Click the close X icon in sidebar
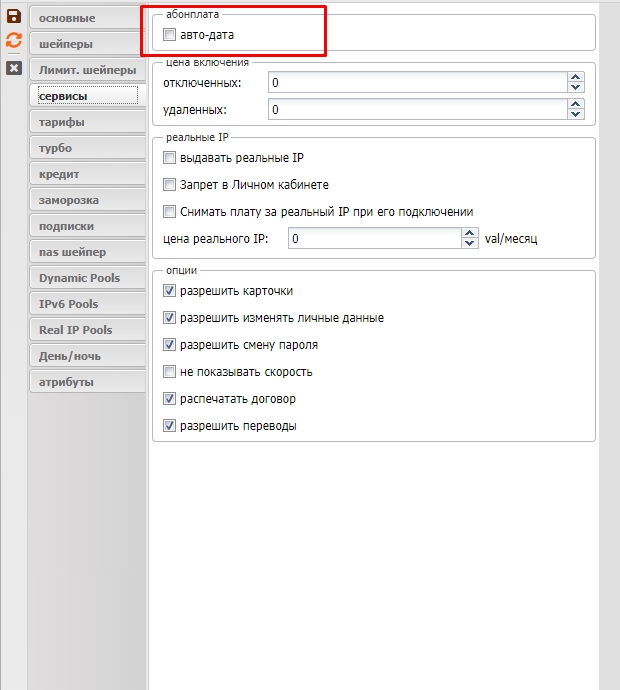Image resolution: width=620 pixels, height=690 pixels. tap(14, 67)
